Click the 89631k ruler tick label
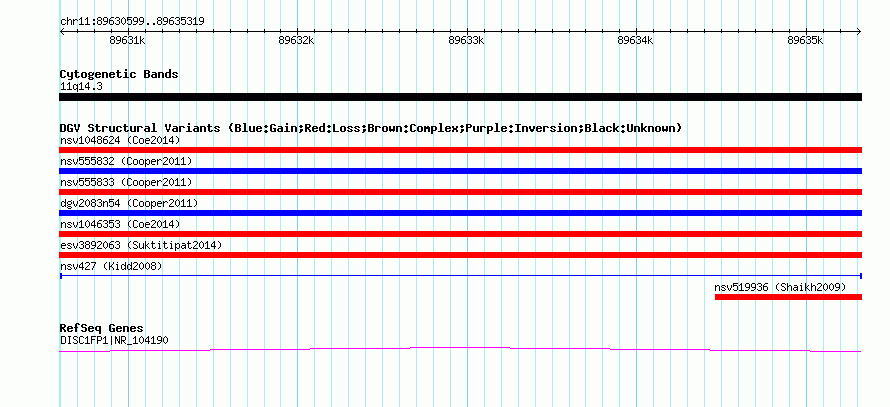 tap(128, 40)
